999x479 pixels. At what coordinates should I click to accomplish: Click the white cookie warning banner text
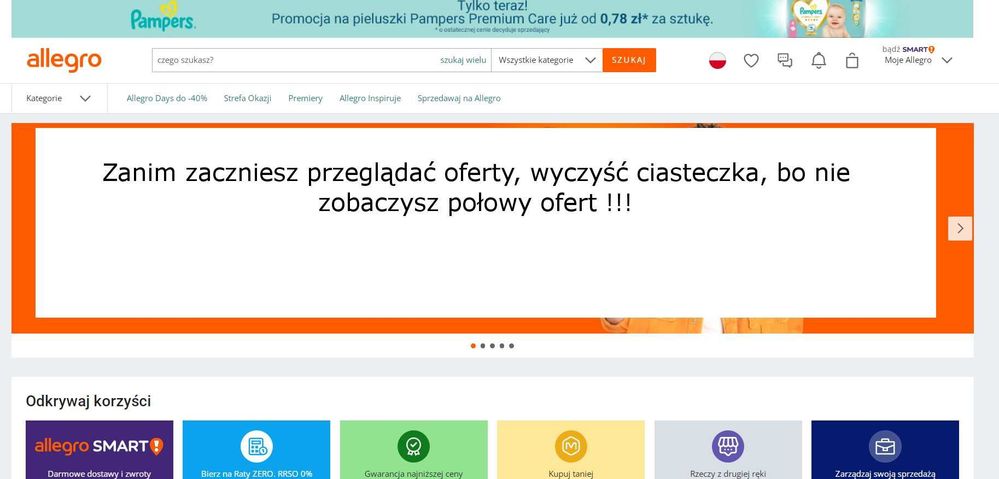pos(475,189)
